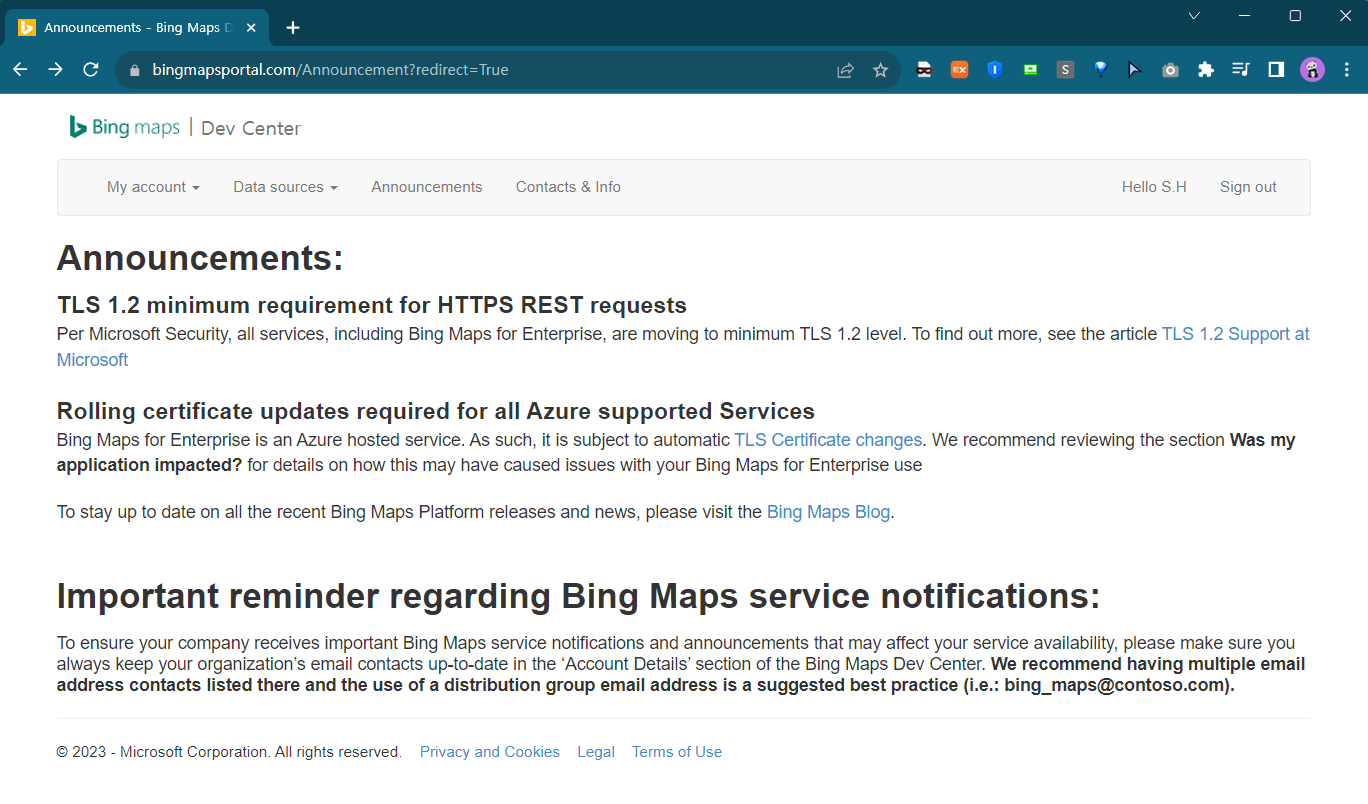Click the browser back arrow
1368x804 pixels.
(x=20, y=70)
